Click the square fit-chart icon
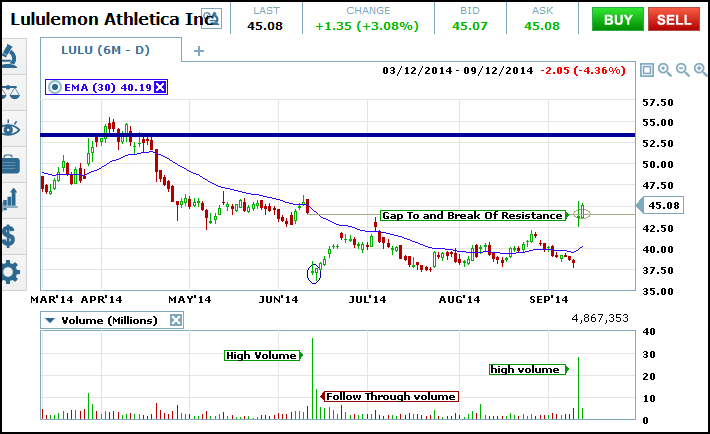Image resolution: width=710 pixels, height=434 pixels. point(647,70)
